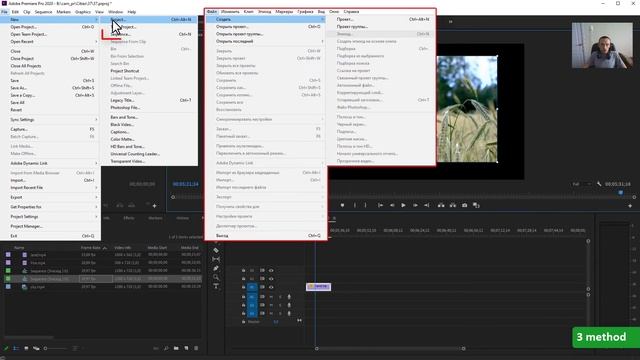Export a frame with the camera icon
This screenshot has width=640, height=360.
(x=464, y=205)
